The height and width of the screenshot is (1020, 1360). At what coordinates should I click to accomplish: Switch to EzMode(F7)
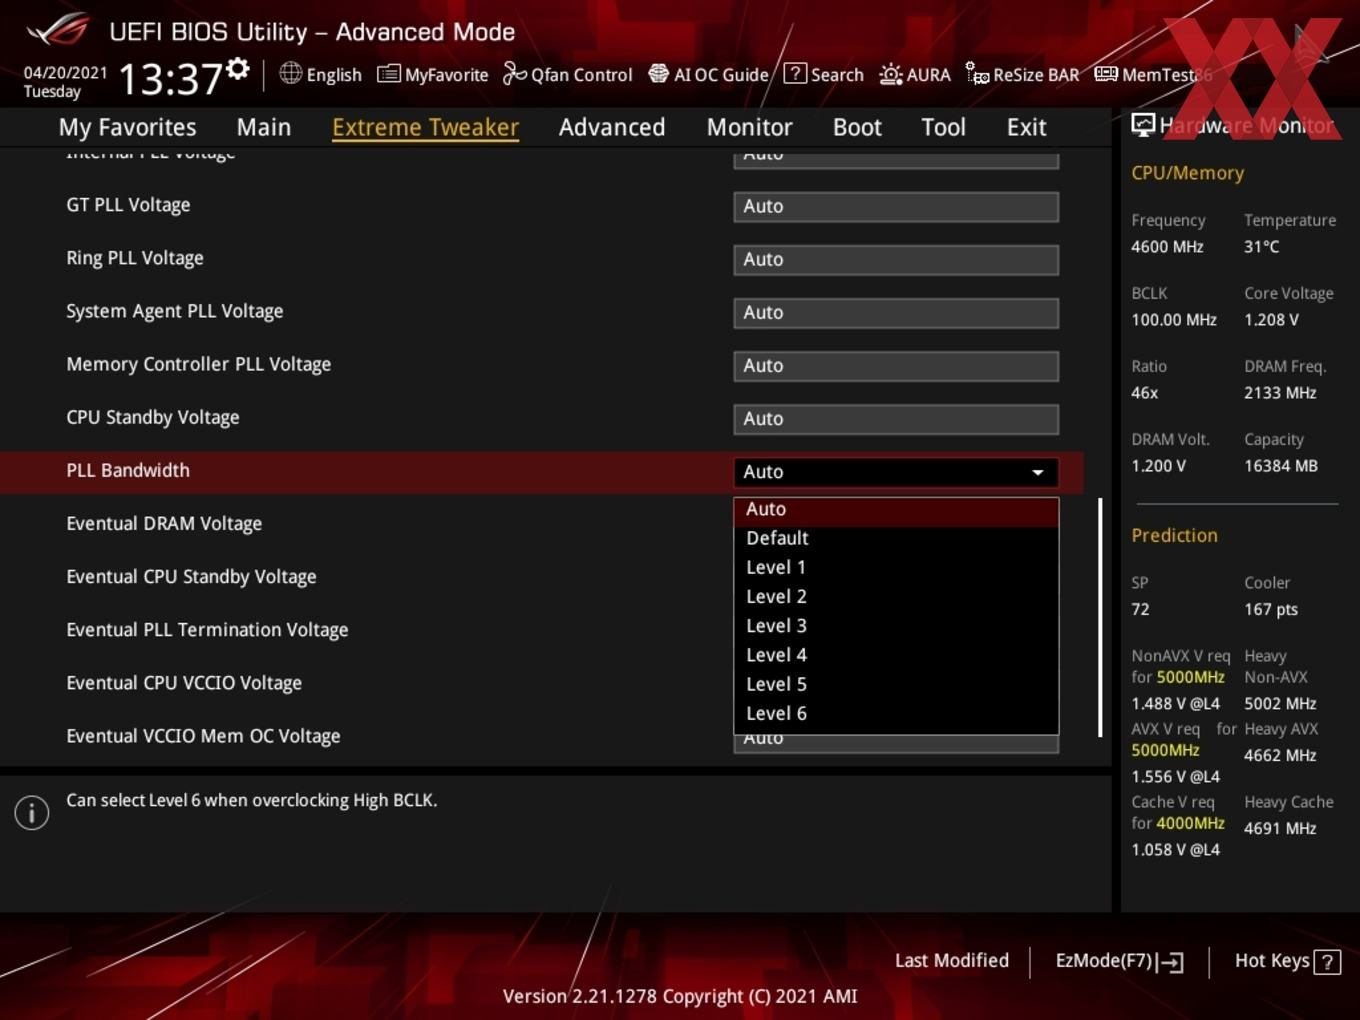coord(1119,961)
